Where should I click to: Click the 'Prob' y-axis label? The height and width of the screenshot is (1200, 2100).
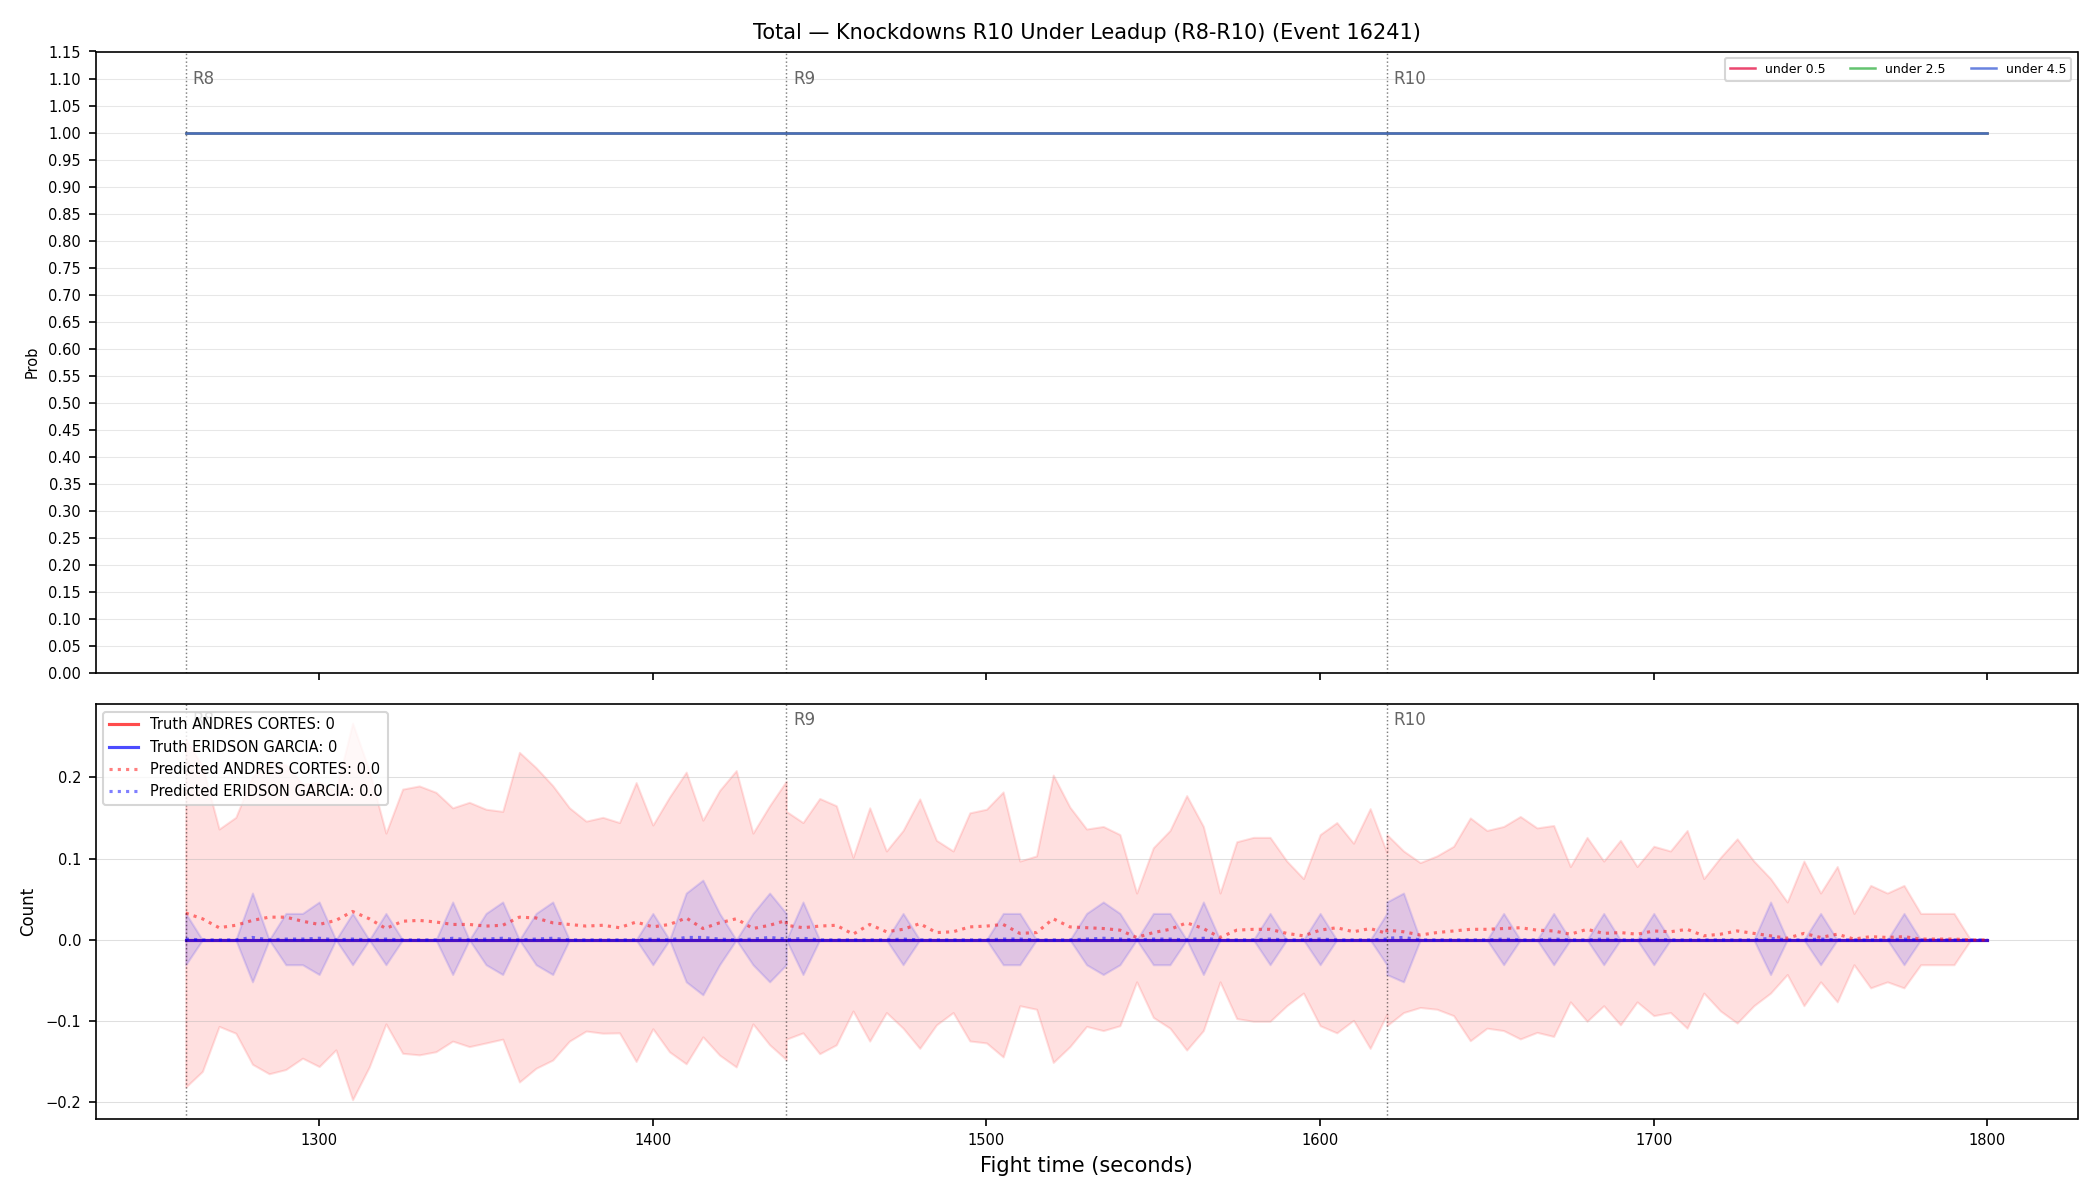pos(31,363)
